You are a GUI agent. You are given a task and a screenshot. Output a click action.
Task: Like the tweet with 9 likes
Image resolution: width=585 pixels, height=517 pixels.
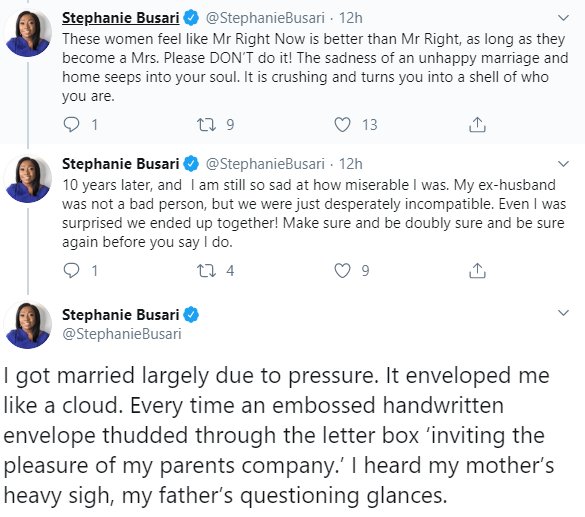[342, 270]
